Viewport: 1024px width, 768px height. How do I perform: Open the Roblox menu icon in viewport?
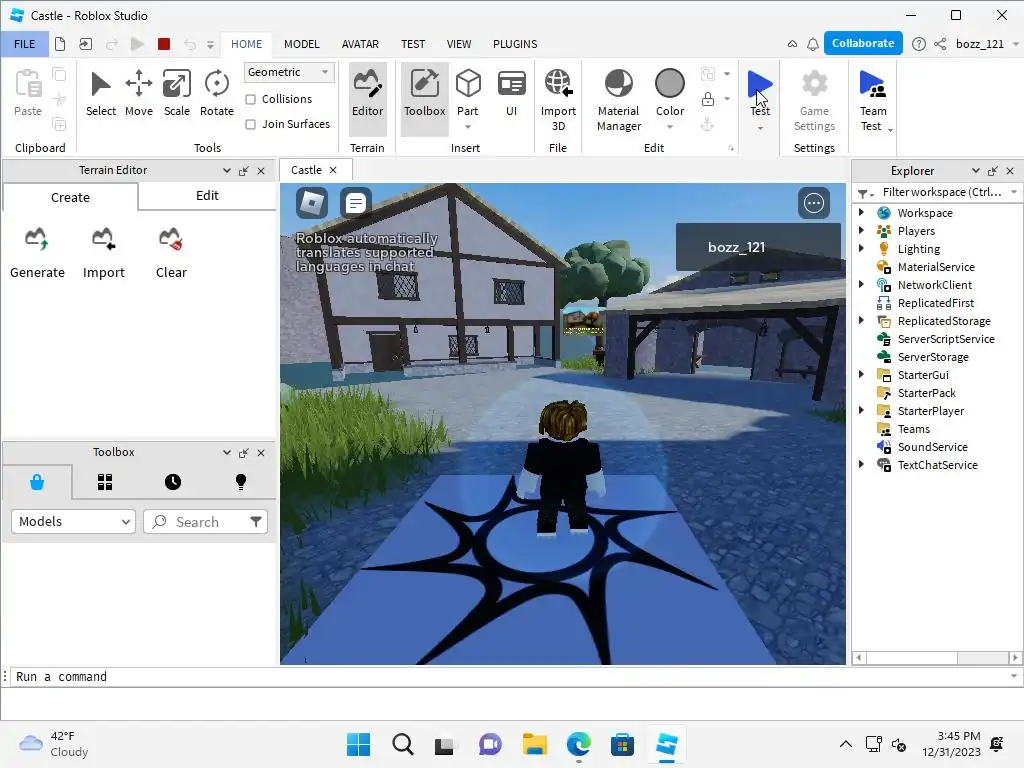pos(312,203)
